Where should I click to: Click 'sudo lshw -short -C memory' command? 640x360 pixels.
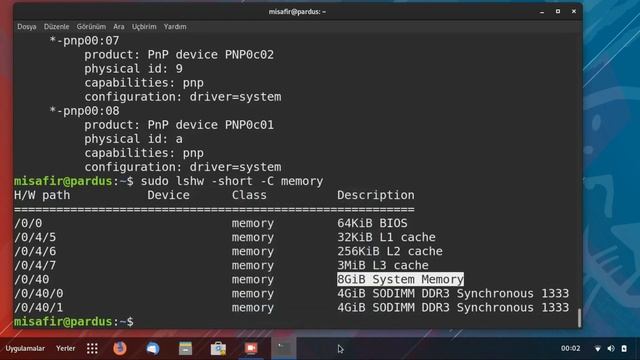232,181
